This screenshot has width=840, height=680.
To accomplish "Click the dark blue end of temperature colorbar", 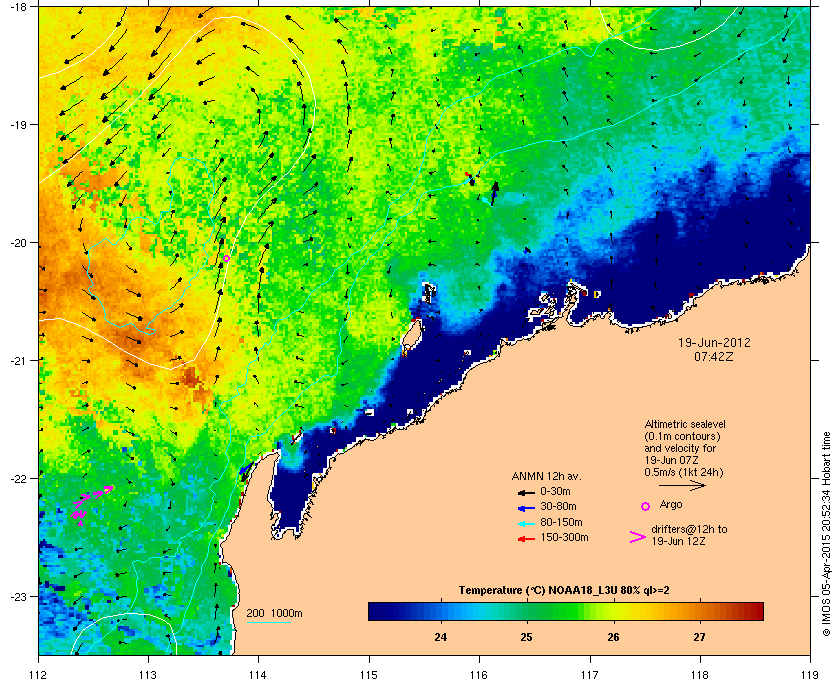I will pyautogui.click(x=380, y=611).
